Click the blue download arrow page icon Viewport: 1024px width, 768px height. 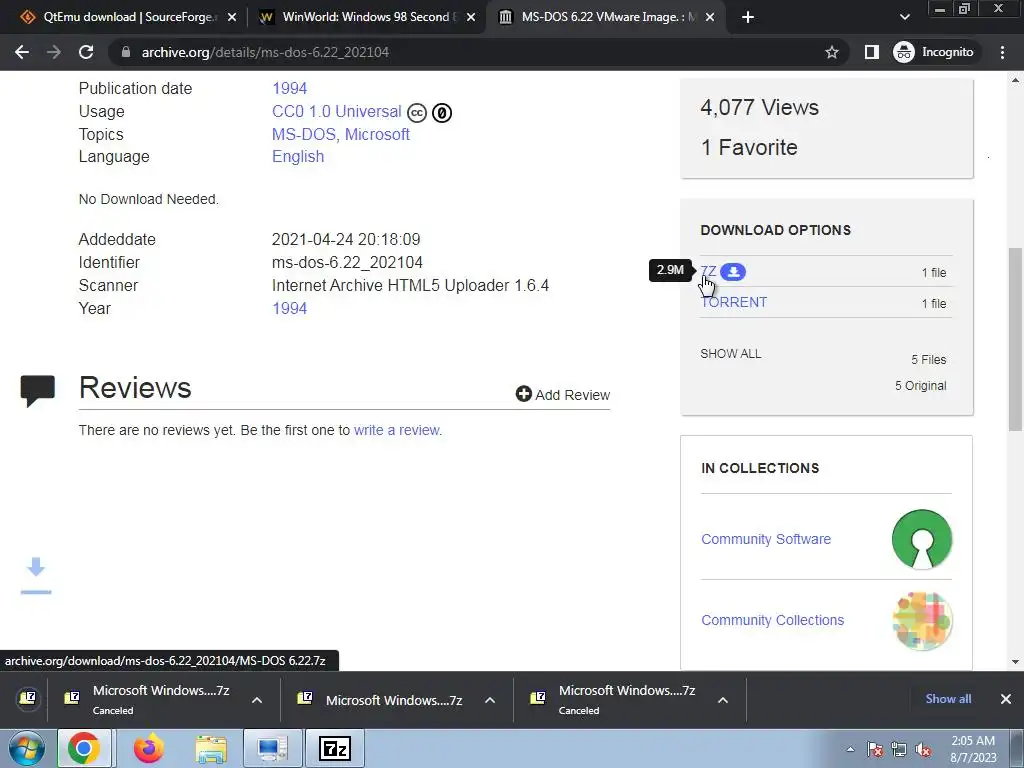(36, 576)
